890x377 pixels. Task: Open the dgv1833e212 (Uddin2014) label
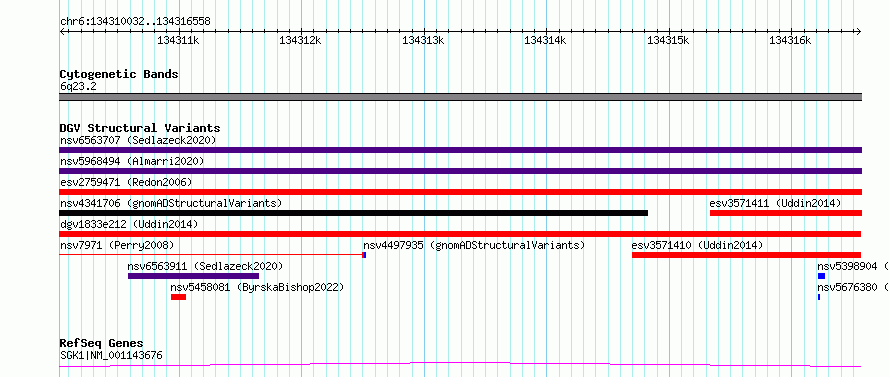click(129, 224)
